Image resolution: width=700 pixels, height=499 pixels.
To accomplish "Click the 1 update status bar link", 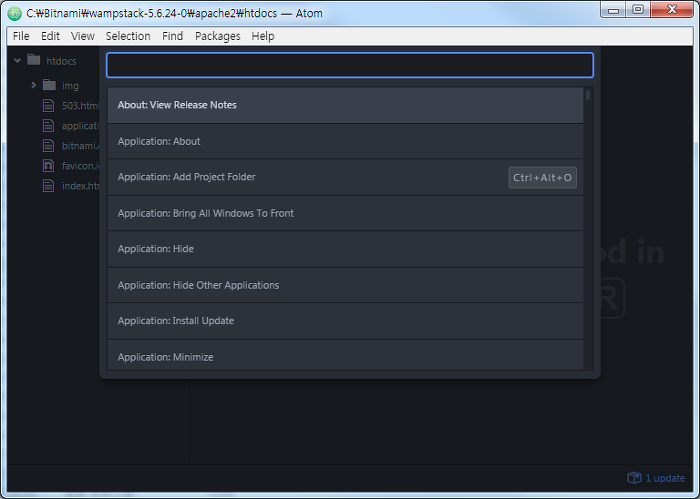I will [665, 478].
